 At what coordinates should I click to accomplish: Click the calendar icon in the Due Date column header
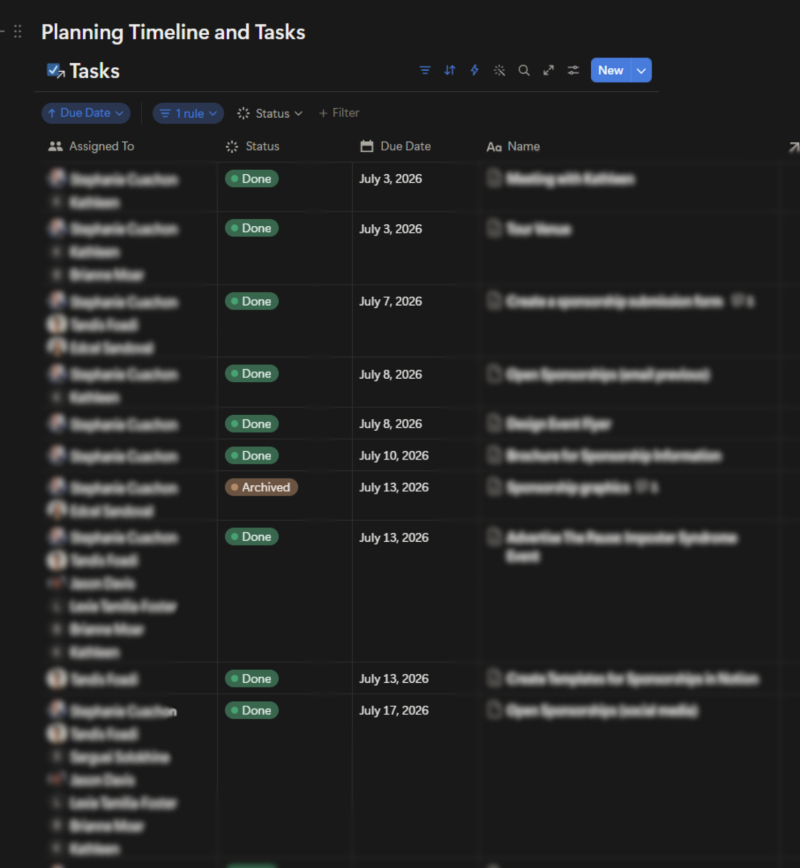click(367, 146)
